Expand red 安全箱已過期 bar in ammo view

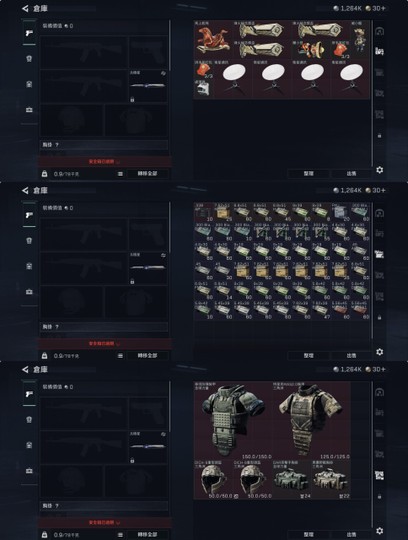click(105, 343)
